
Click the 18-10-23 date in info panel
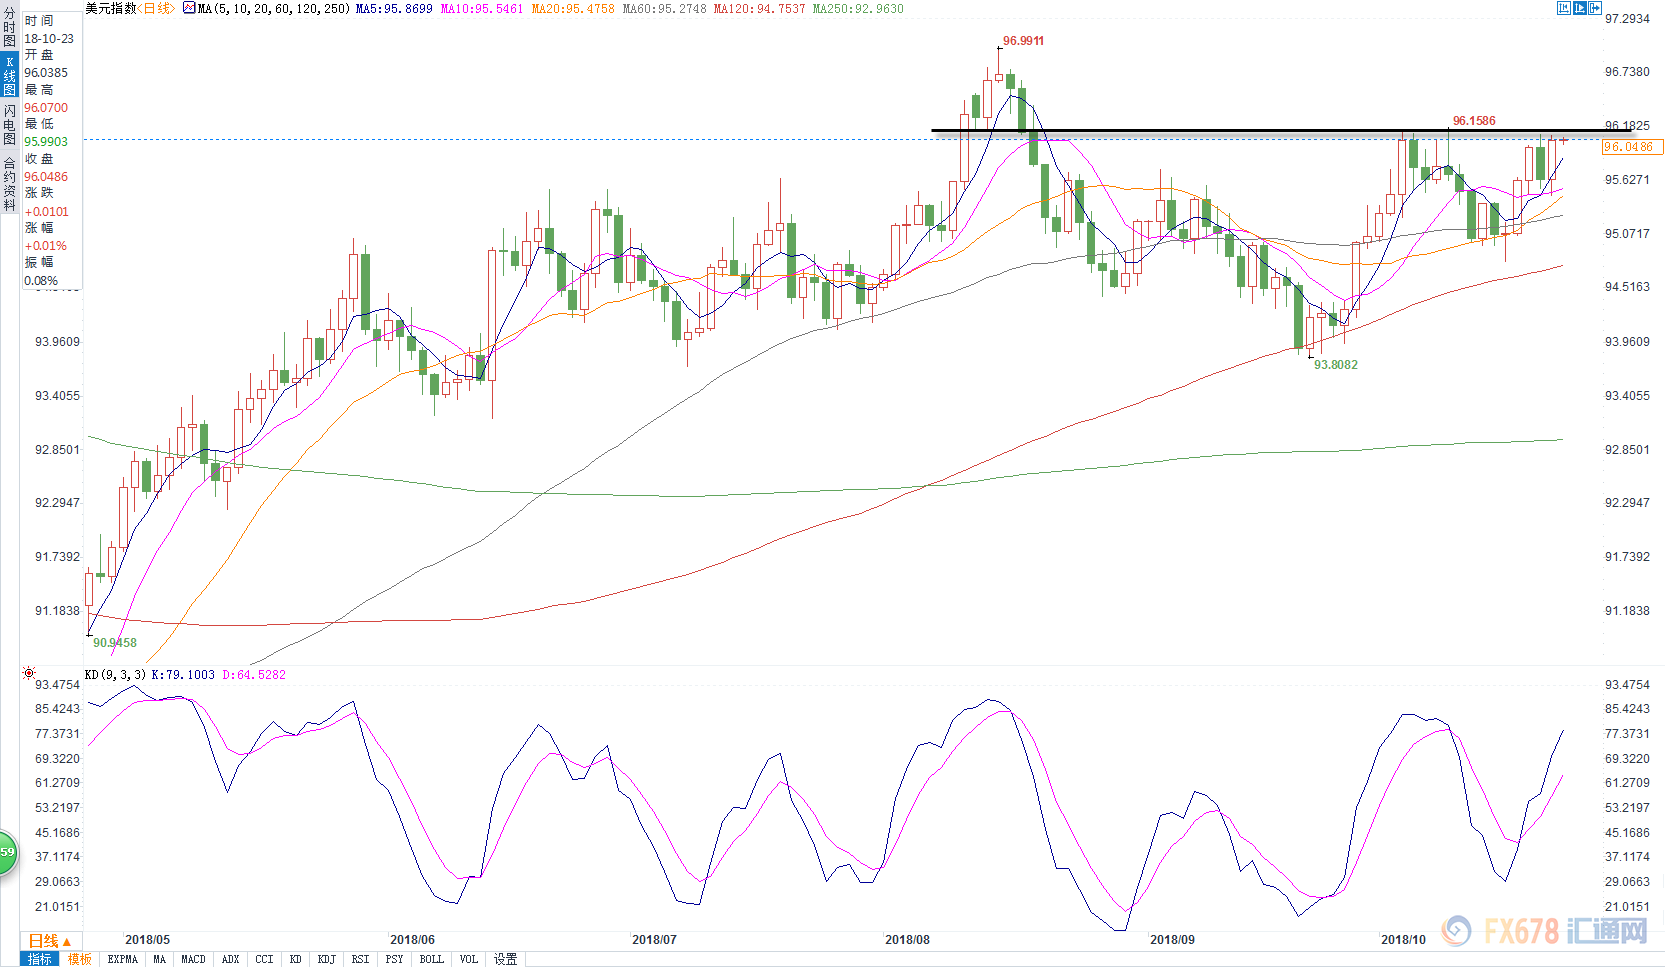pyautogui.click(x=49, y=38)
